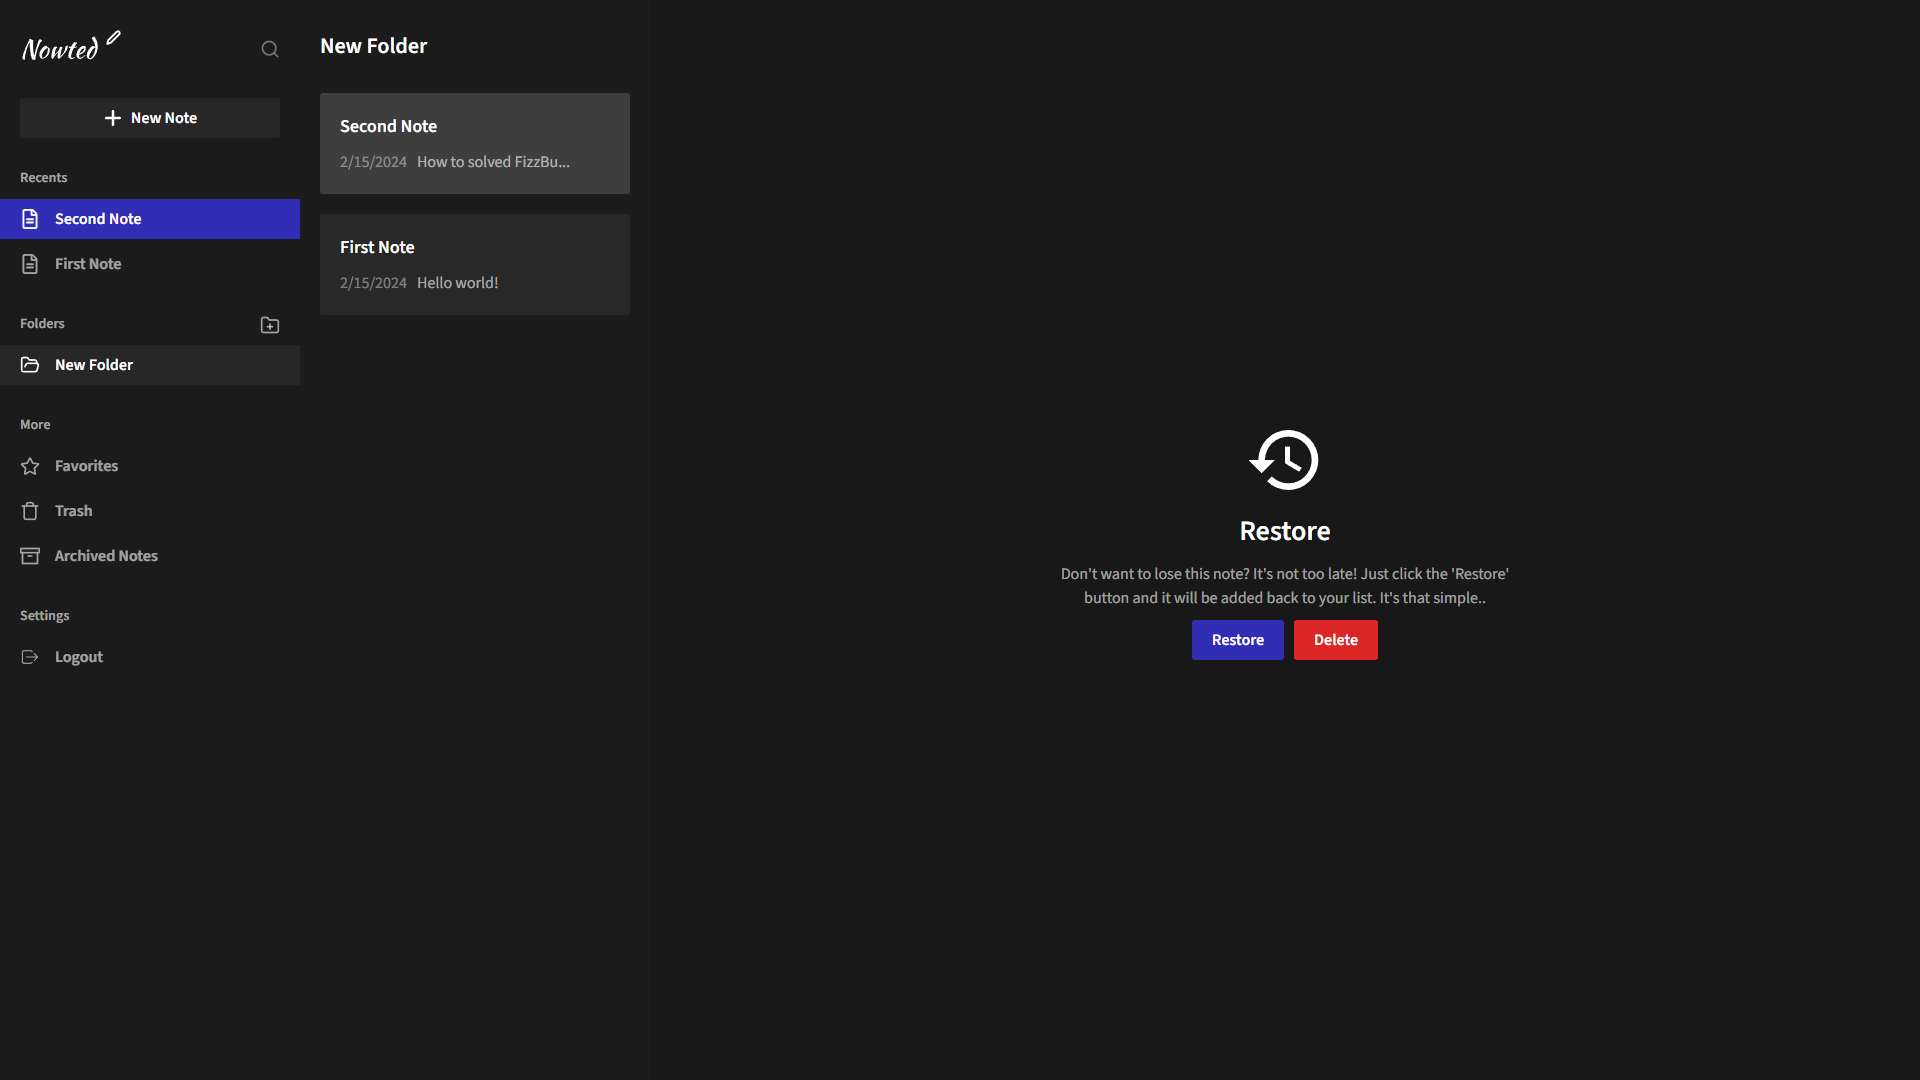Screen dimensions: 1920x1080
Task: Open the Second Note card in folder
Action: point(474,143)
